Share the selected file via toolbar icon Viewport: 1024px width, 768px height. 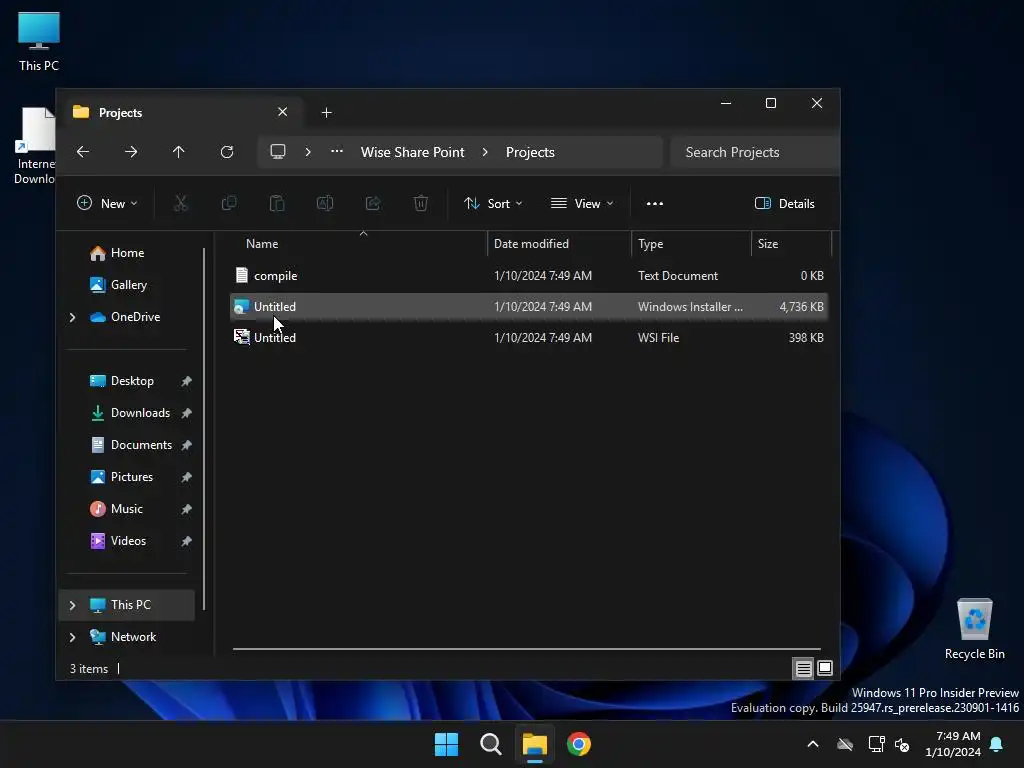373,204
